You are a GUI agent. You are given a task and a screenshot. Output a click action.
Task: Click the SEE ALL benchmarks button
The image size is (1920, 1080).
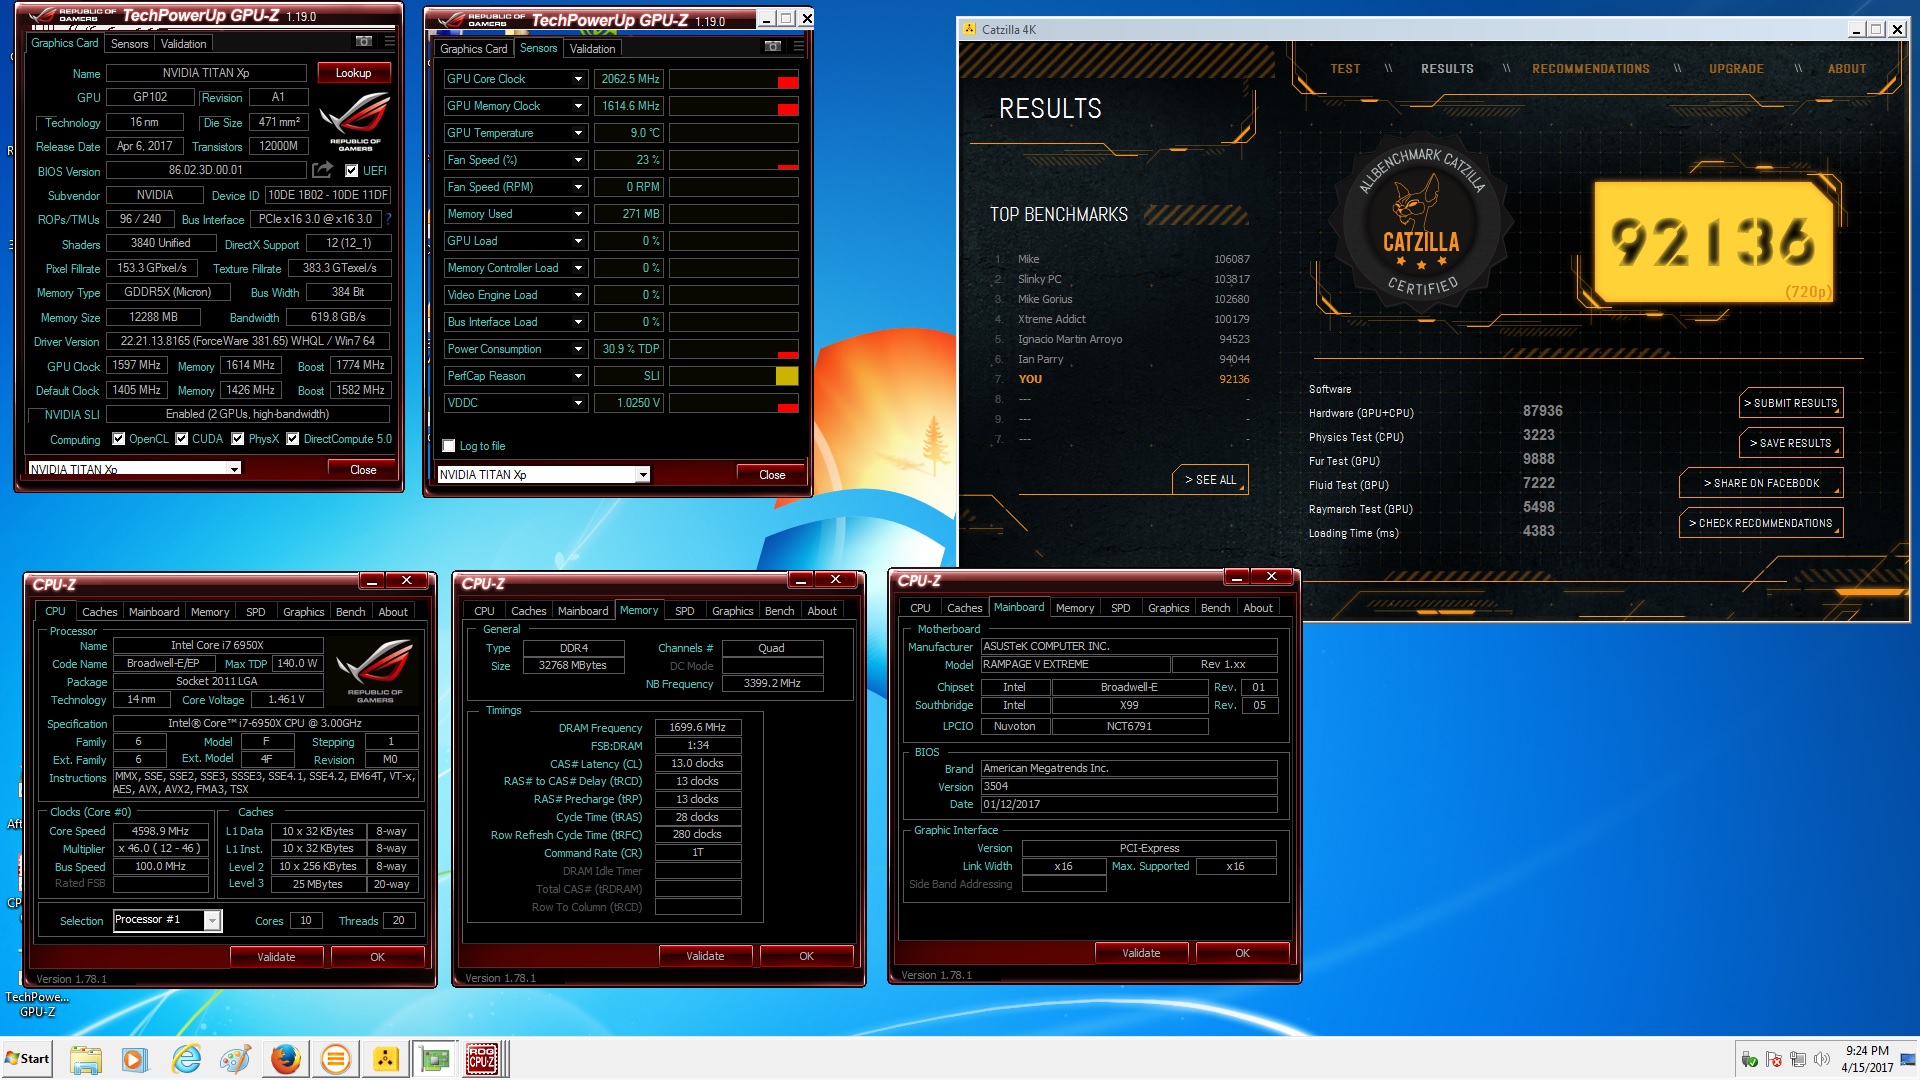[x=1210, y=480]
